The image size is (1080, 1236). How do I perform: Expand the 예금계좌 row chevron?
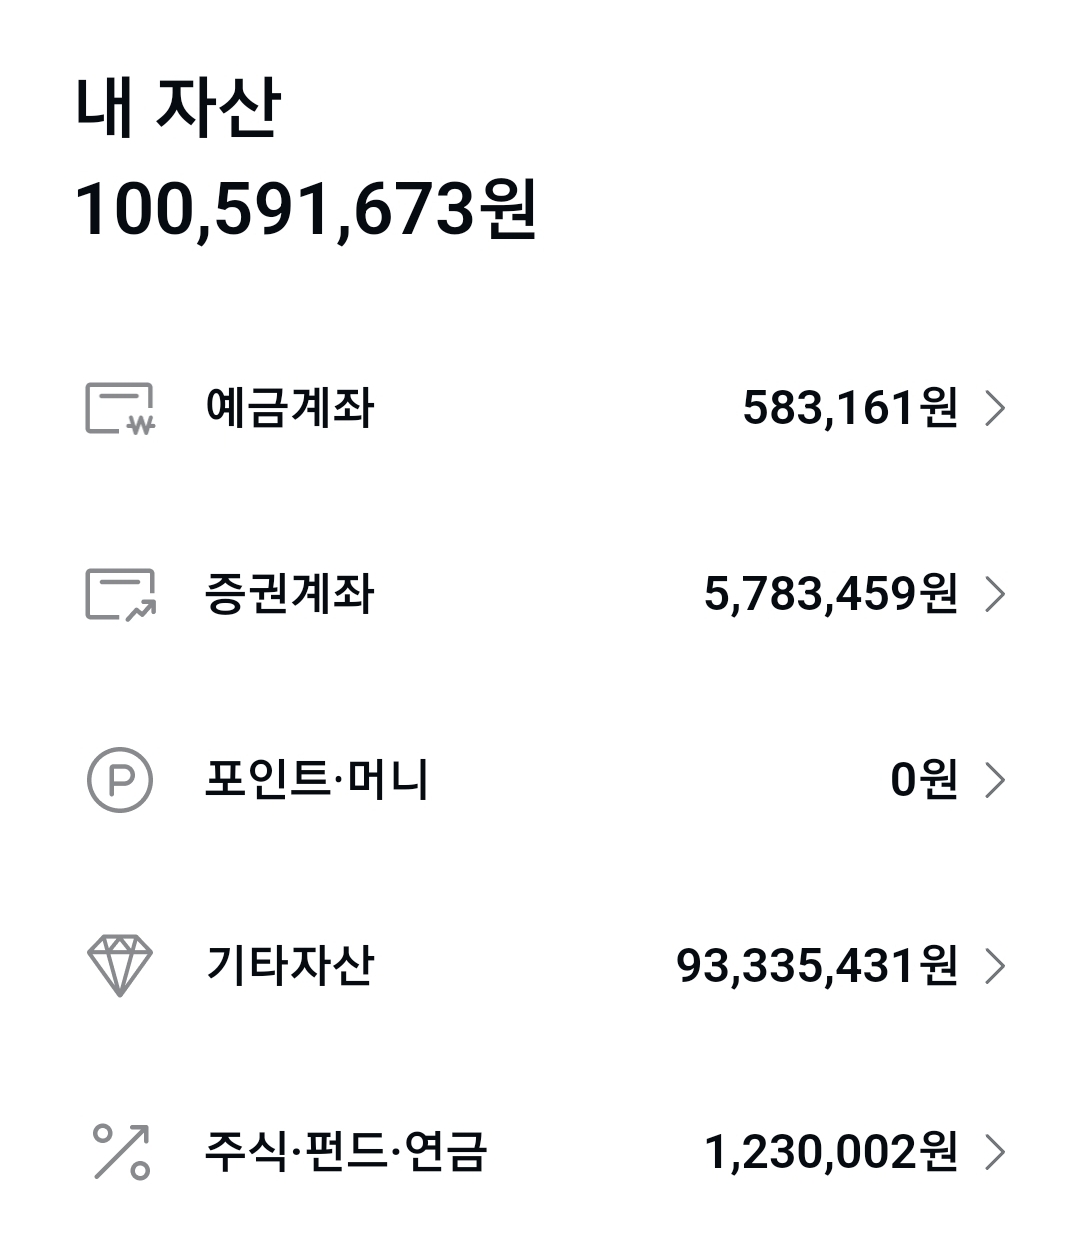(994, 408)
